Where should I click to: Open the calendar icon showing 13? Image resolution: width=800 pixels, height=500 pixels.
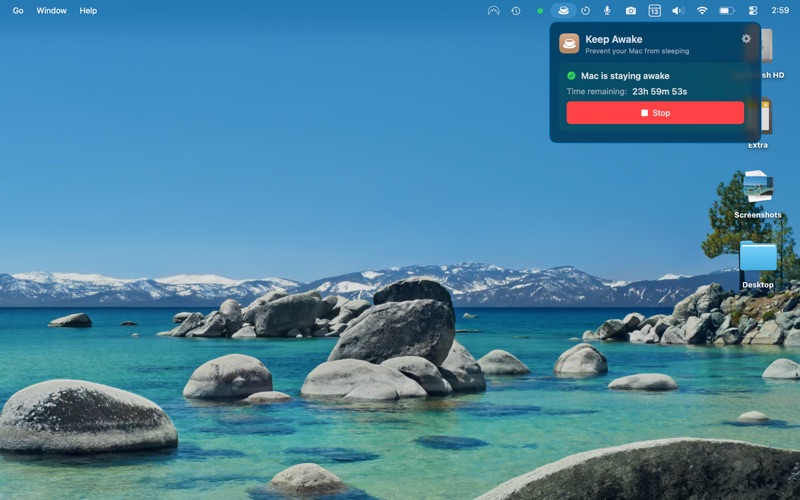(655, 11)
